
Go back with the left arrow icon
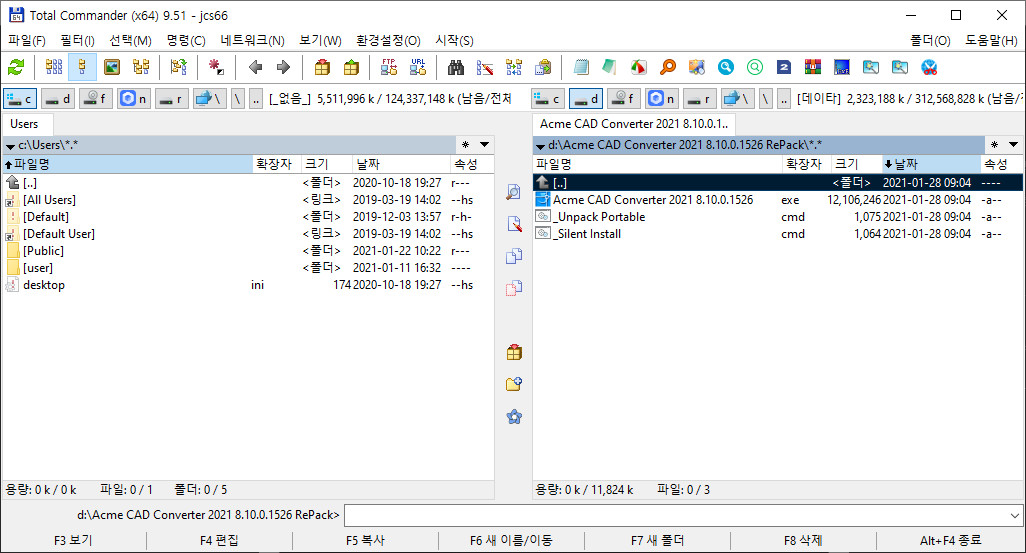click(255, 67)
